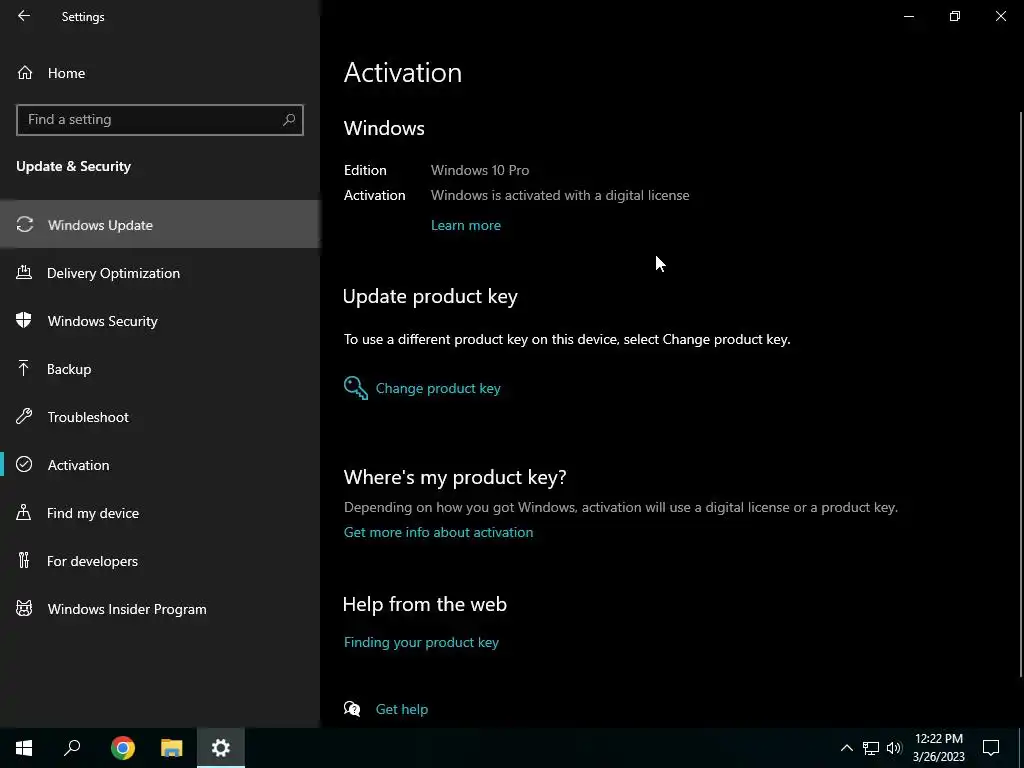Click the search magnifier in Find a setting
Image resolution: width=1024 pixels, height=768 pixels.
[x=289, y=120]
